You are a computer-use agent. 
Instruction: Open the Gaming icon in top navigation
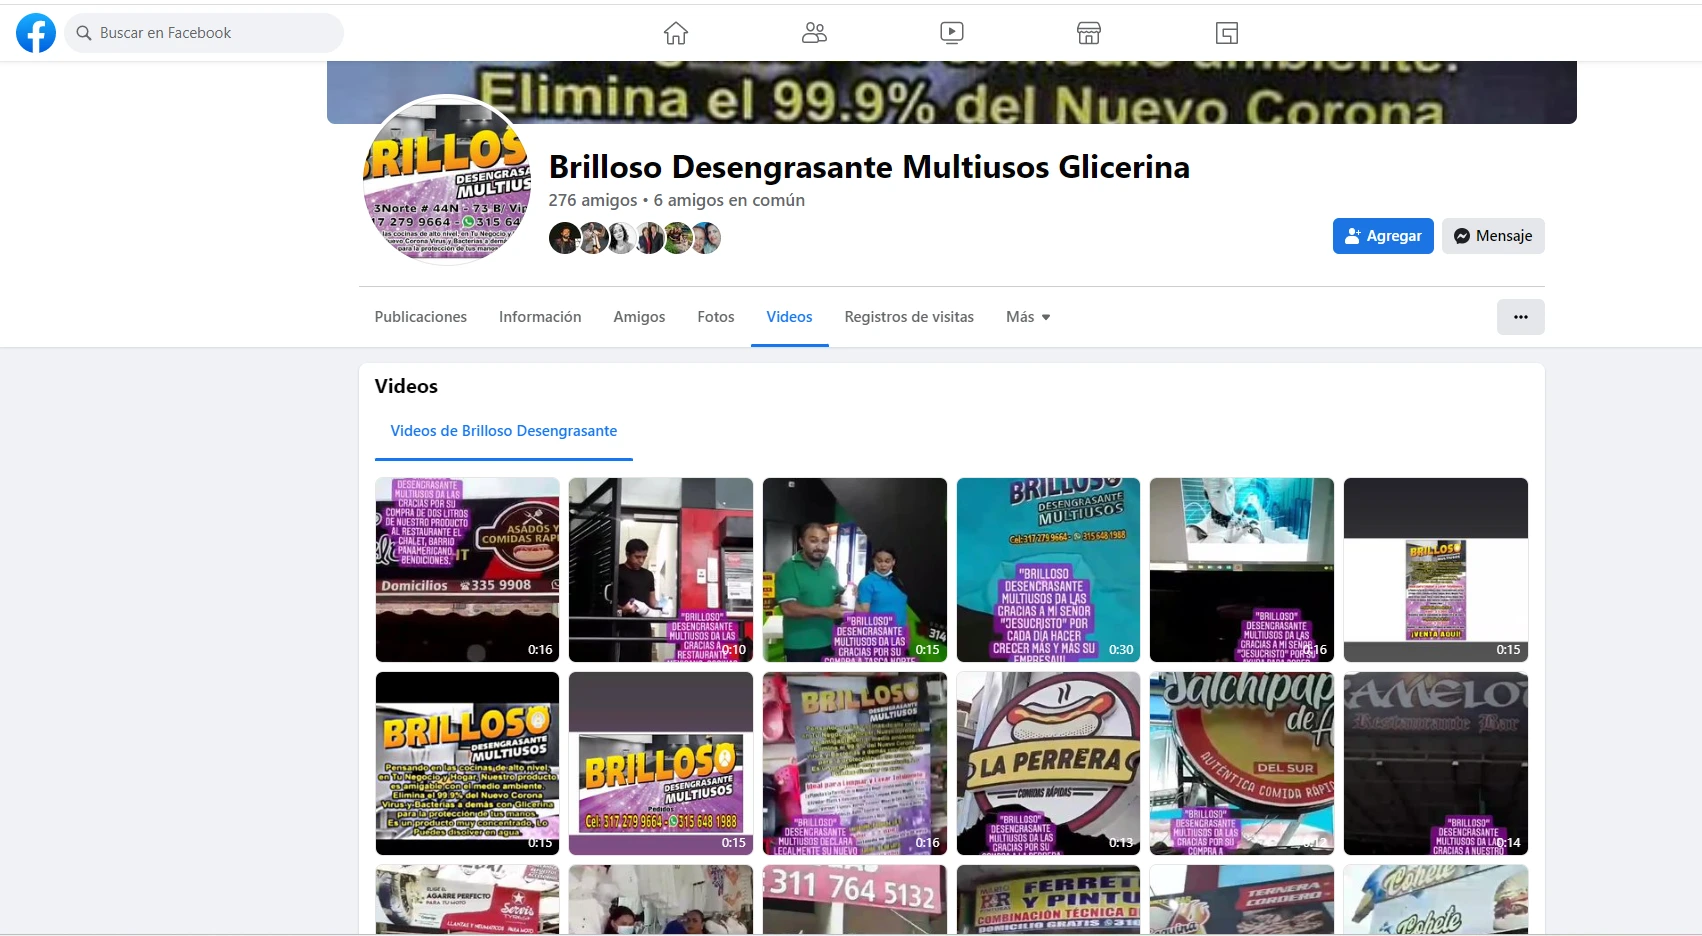[1227, 33]
